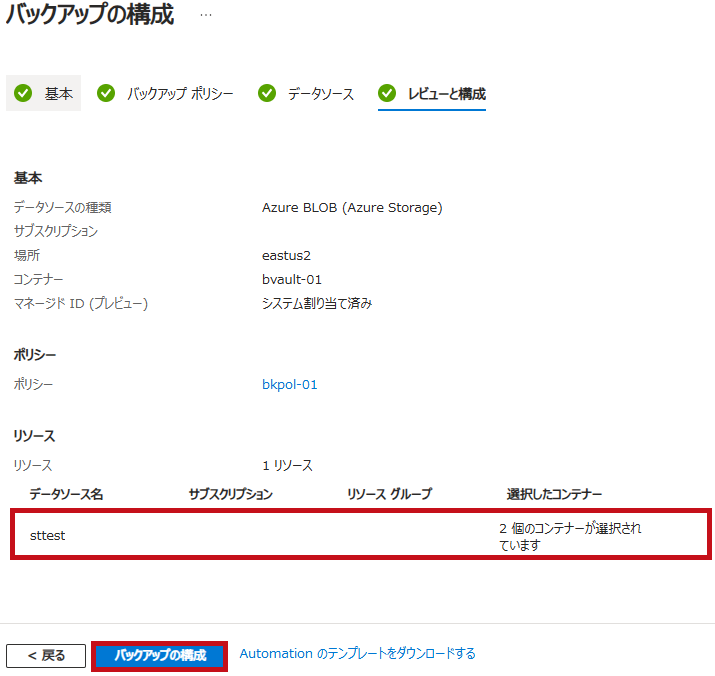Click the eastus2 location value
The width and height of the screenshot is (715, 676).
(x=286, y=255)
